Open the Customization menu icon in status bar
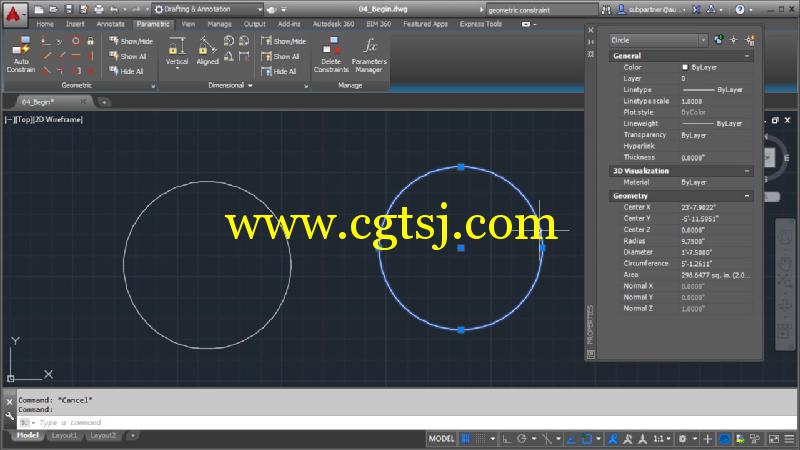 pyautogui.click(x=789, y=439)
